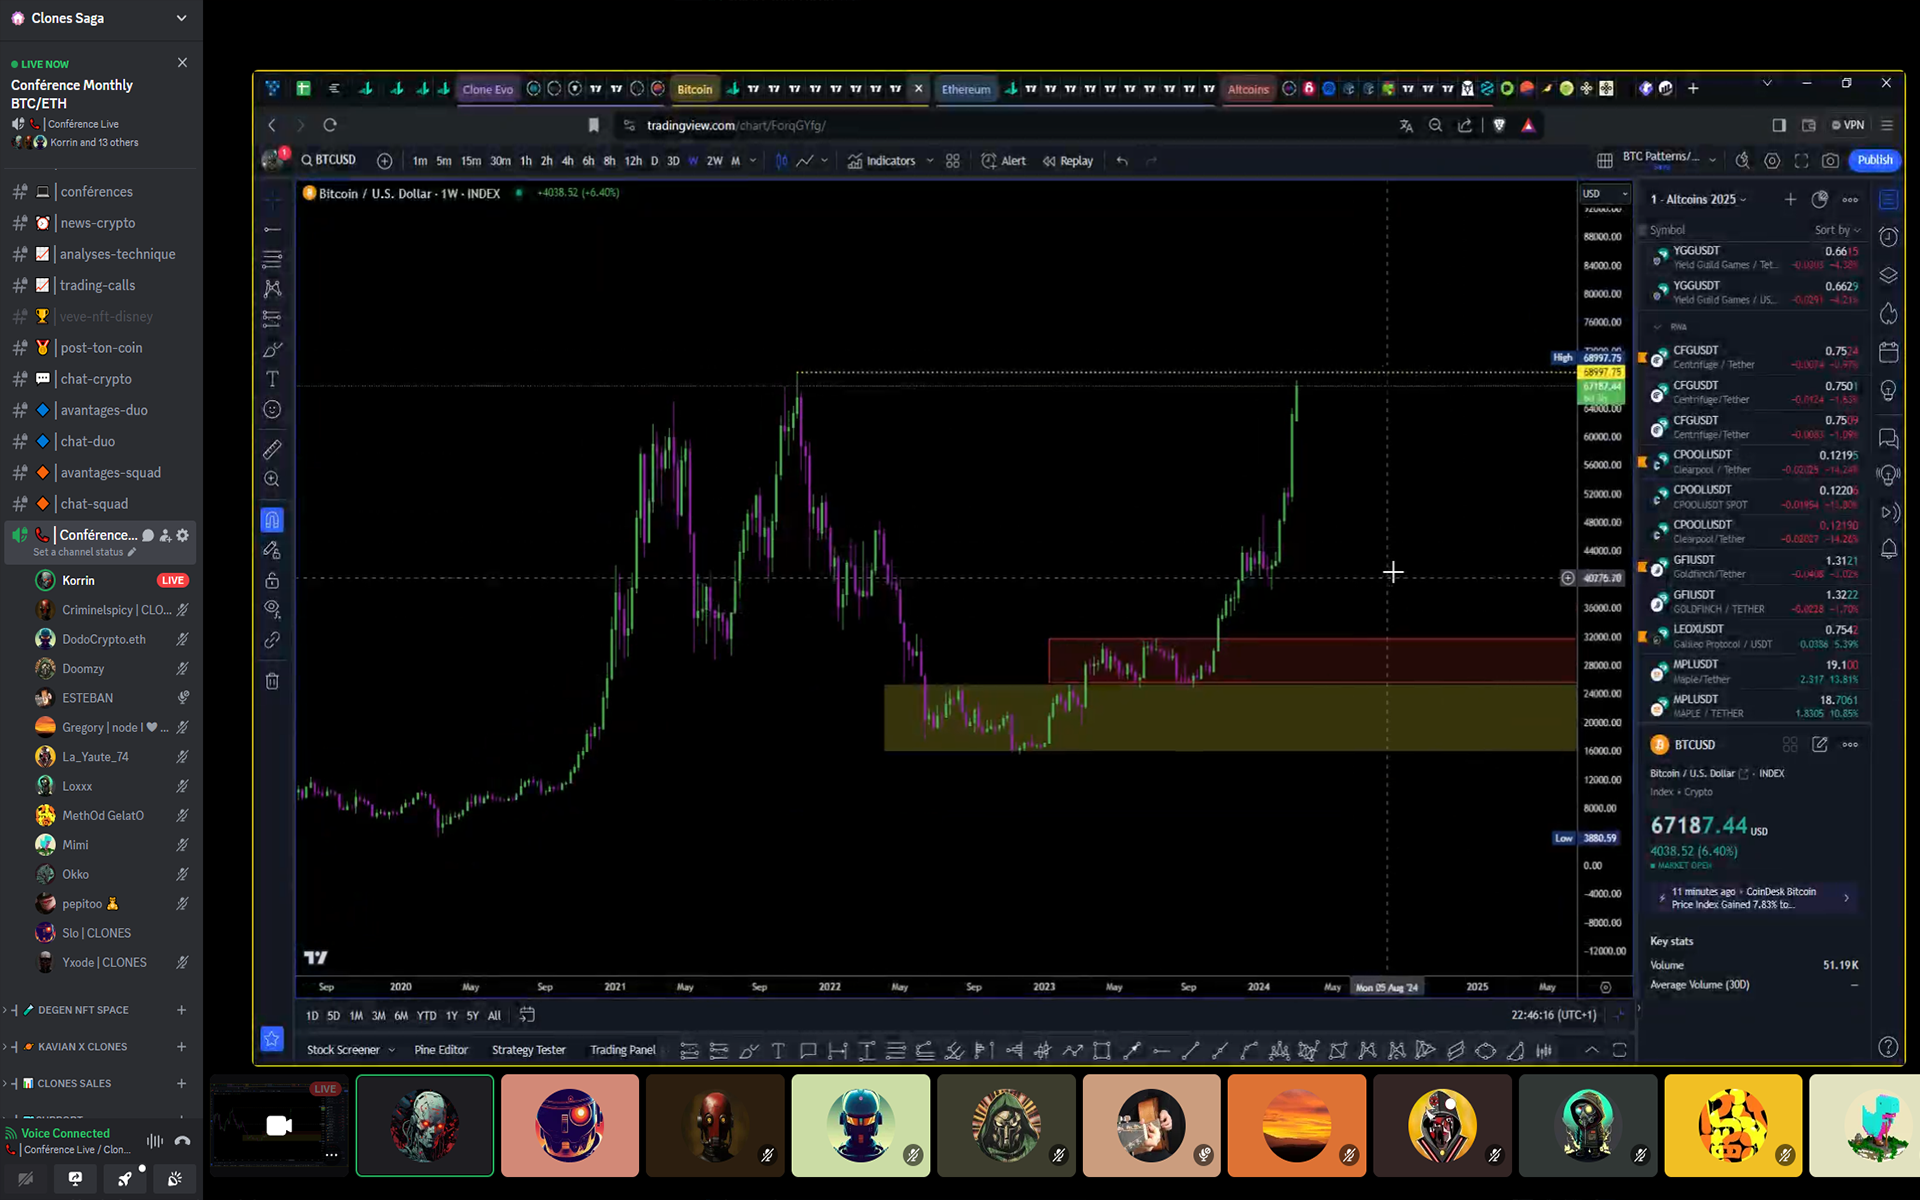1920x1200 pixels.
Task: Expand the Sort by dropdown in watchlist
Action: 1837,230
